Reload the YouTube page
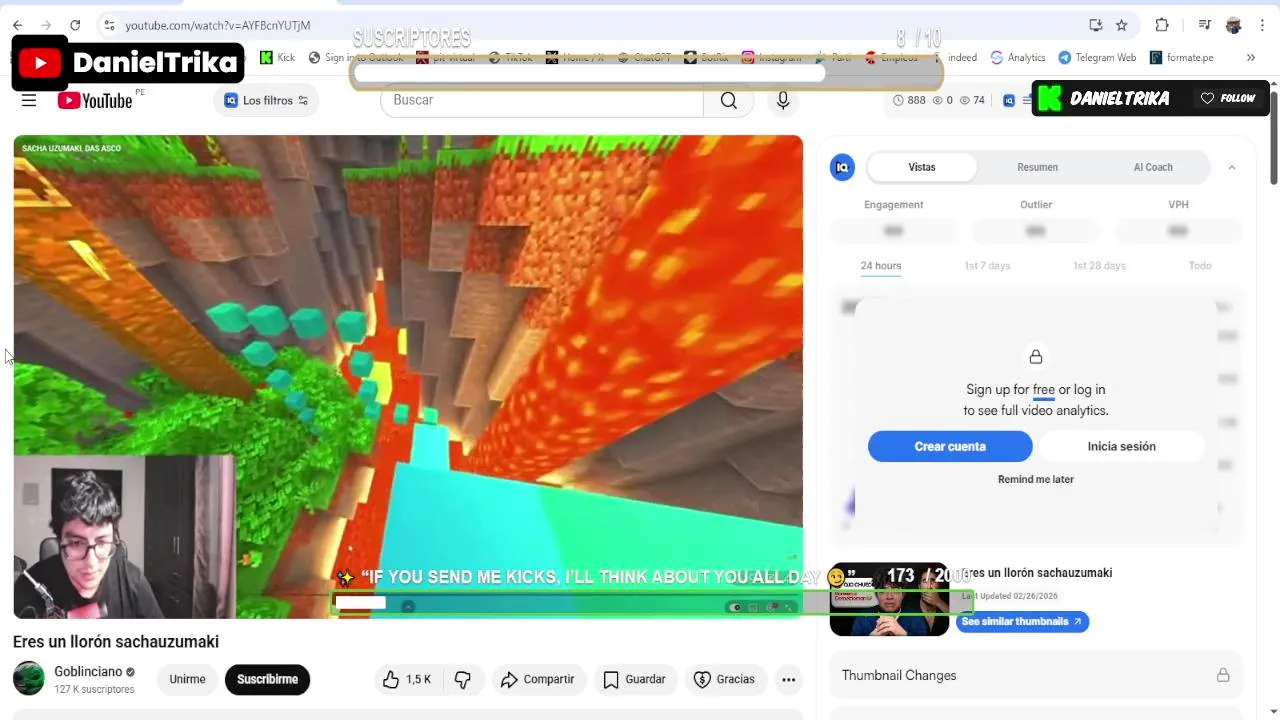1280x720 pixels. pyautogui.click(x=75, y=25)
